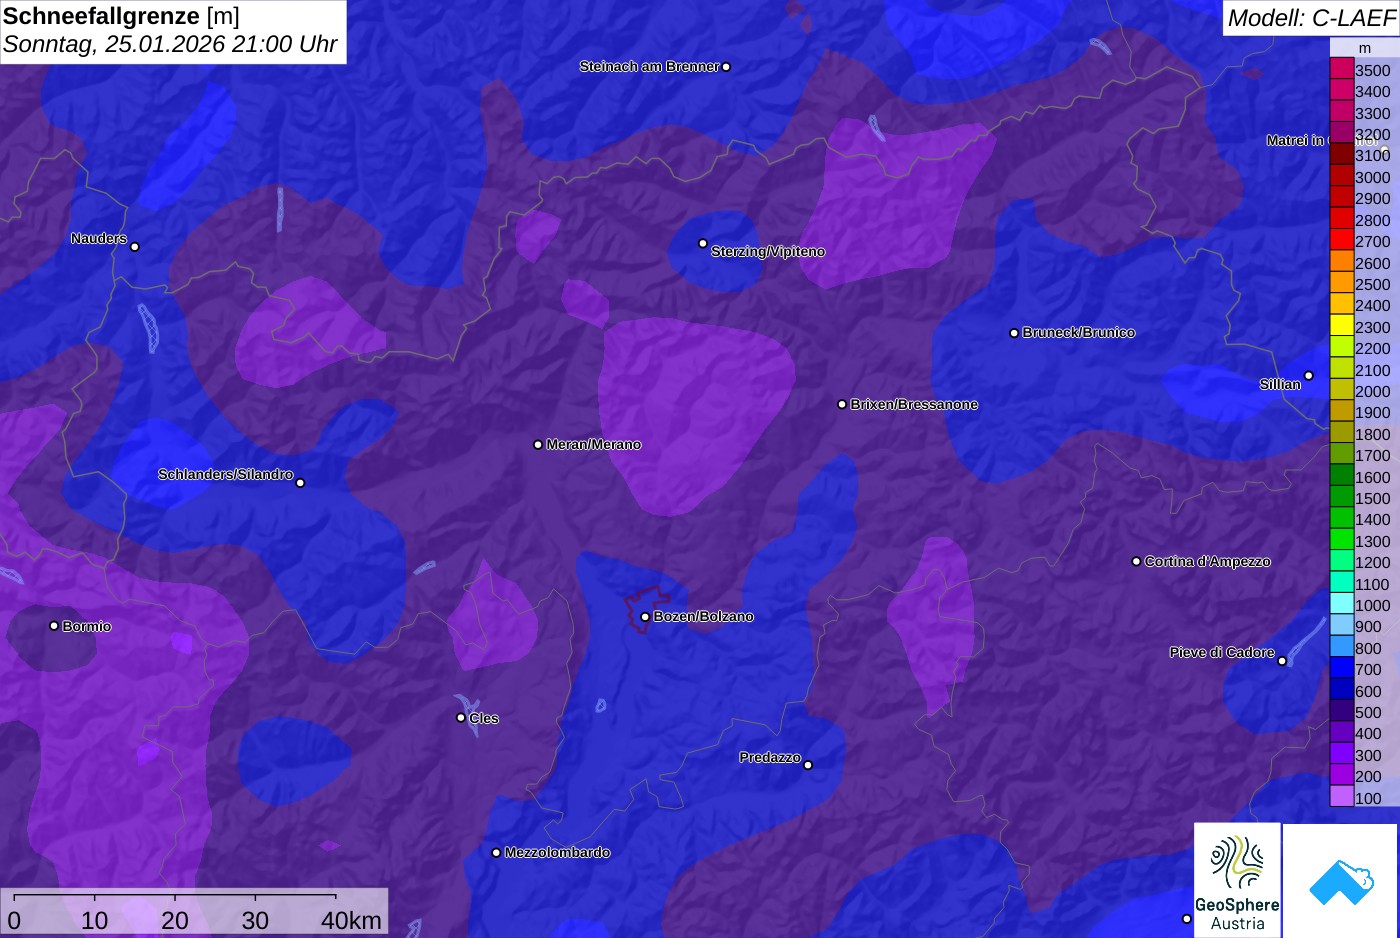The image size is (1400, 938).
Task: Click the Nauders location dot
Action: pos(135,246)
